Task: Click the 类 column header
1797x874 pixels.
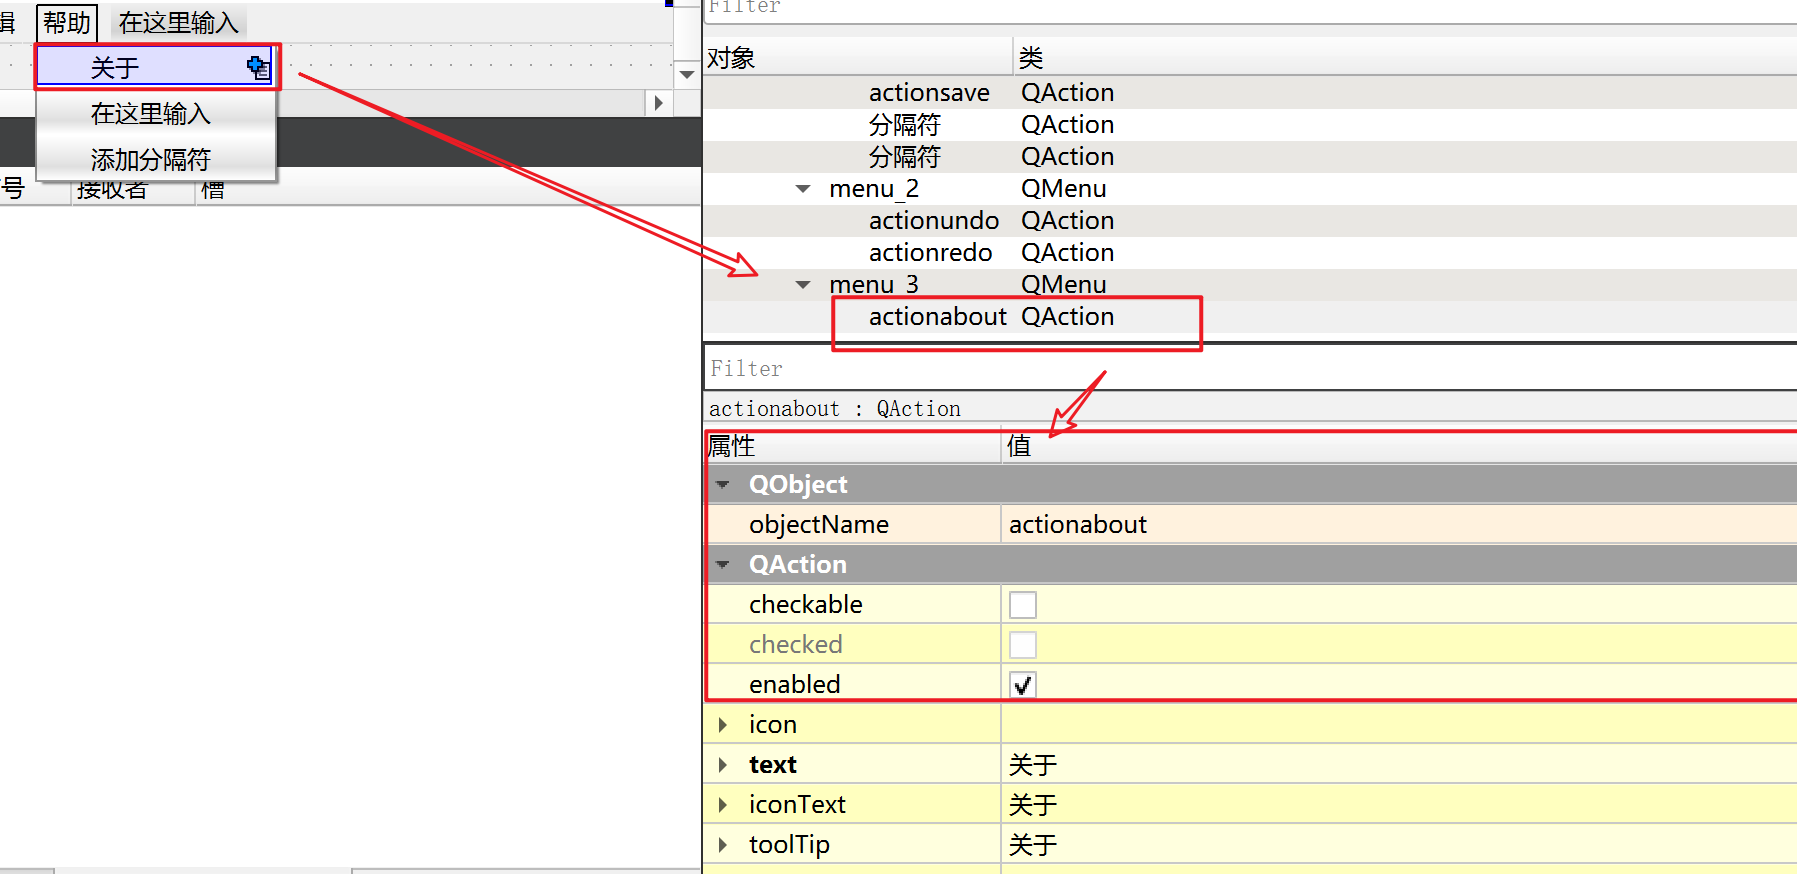Action: point(1405,58)
